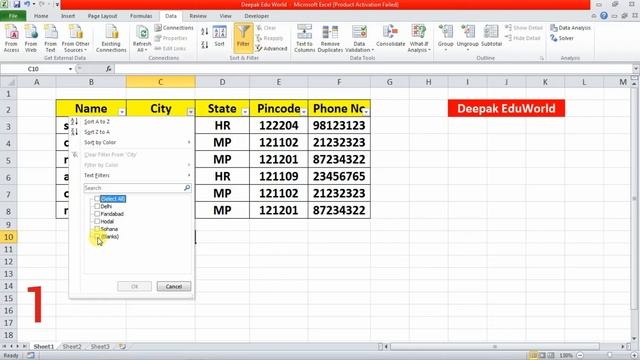Select column G header
Viewport: 640px width, 360px height.
tap(389, 82)
